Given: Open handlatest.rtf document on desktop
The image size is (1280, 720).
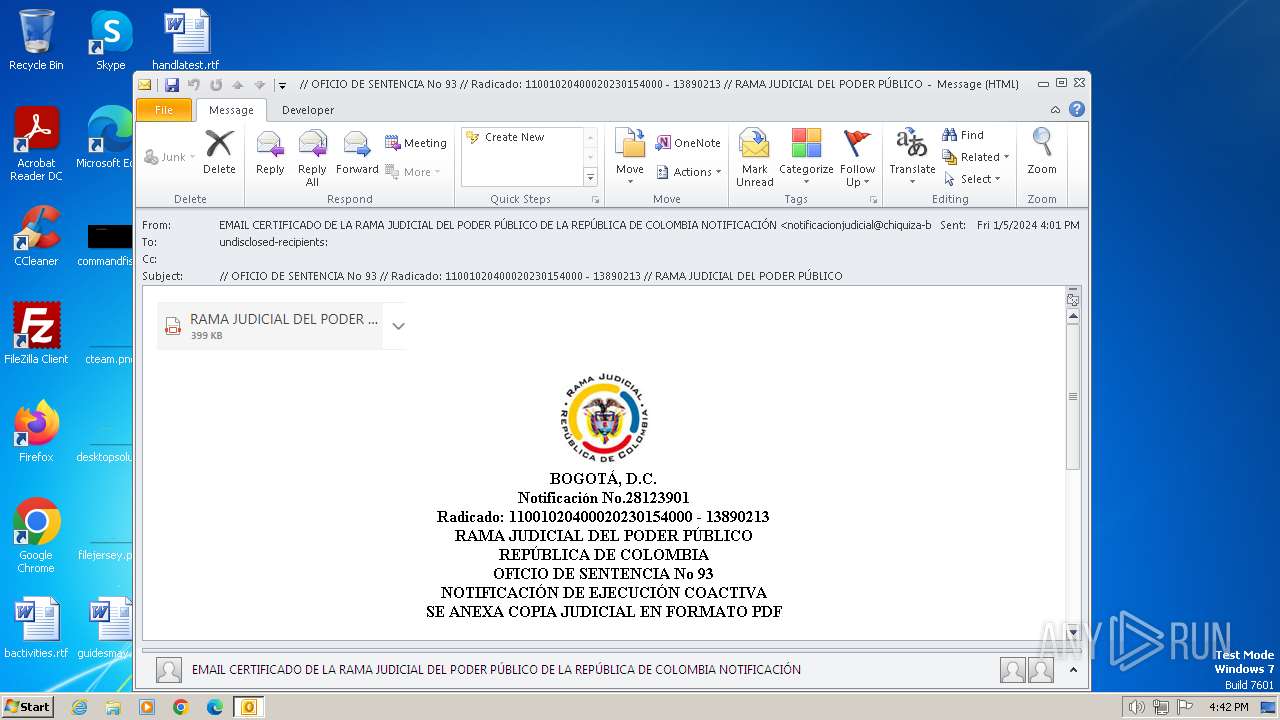Looking at the screenshot, I should coord(186,40).
